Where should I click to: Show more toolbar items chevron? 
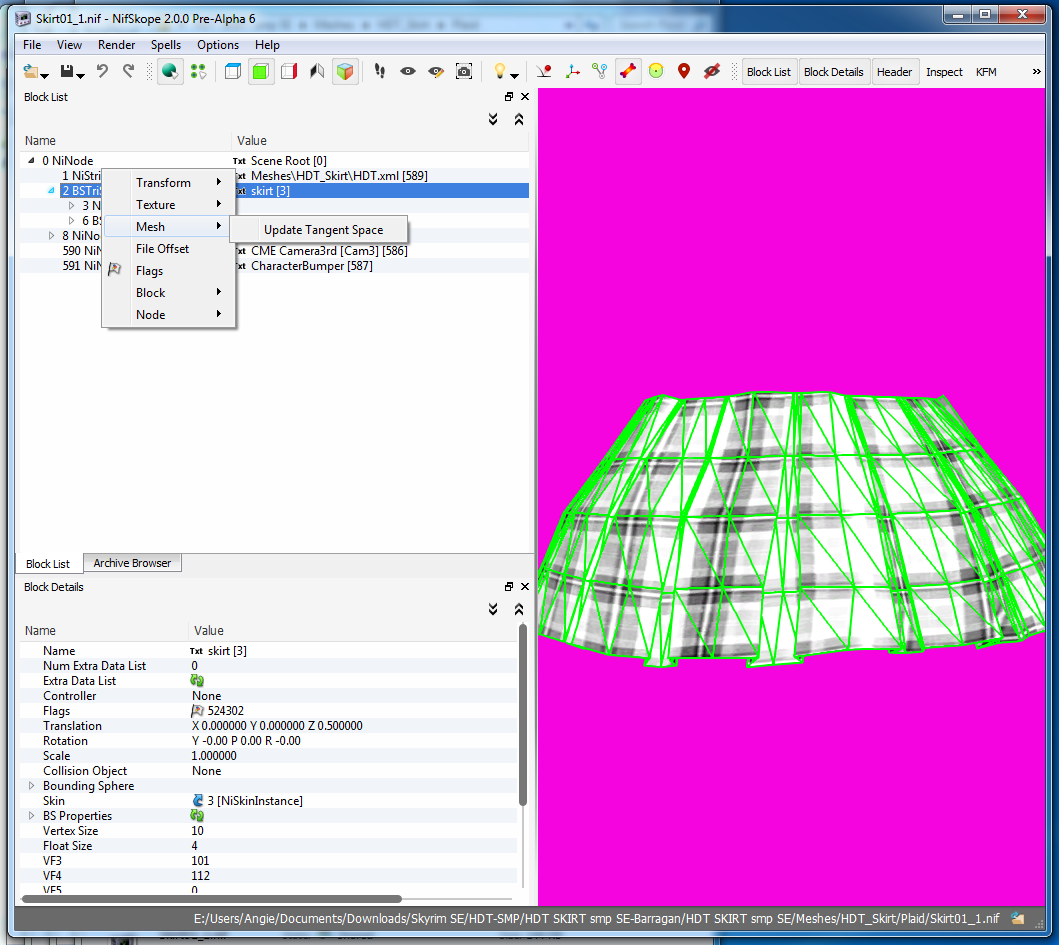[1037, 72]
